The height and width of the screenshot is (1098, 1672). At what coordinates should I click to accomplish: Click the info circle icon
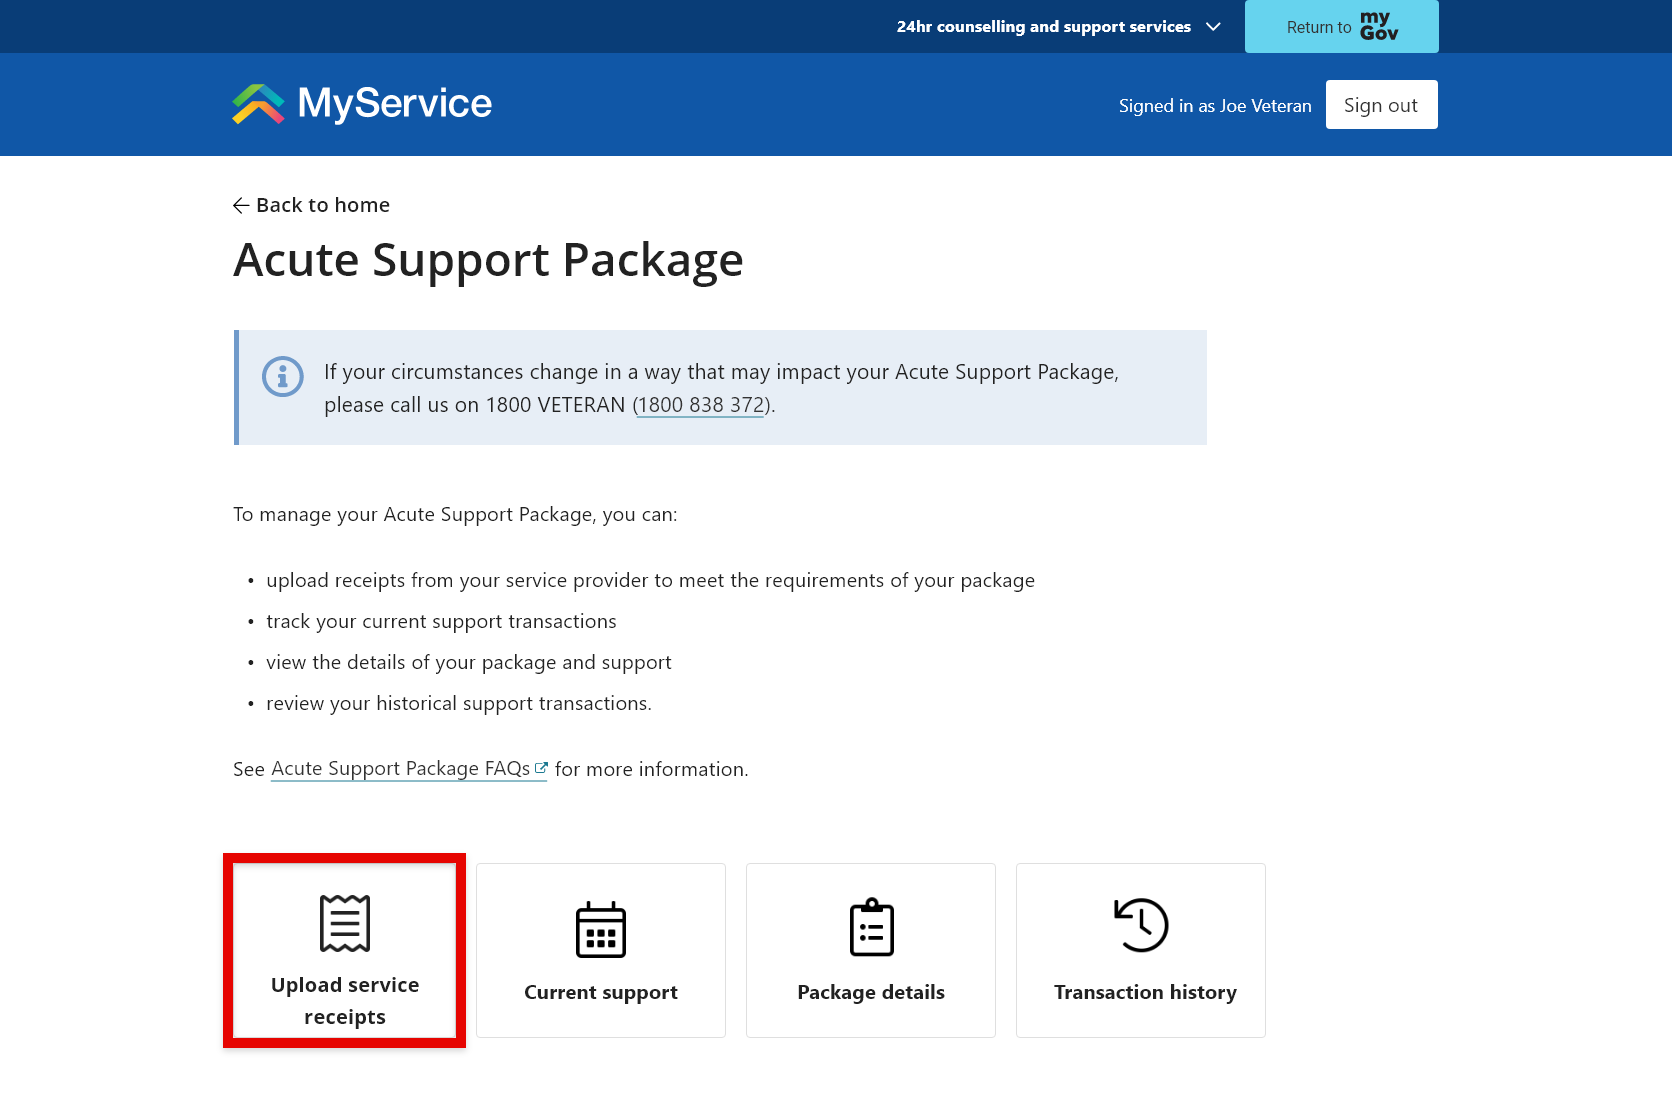pyautogui.click(x=283, y=376)
